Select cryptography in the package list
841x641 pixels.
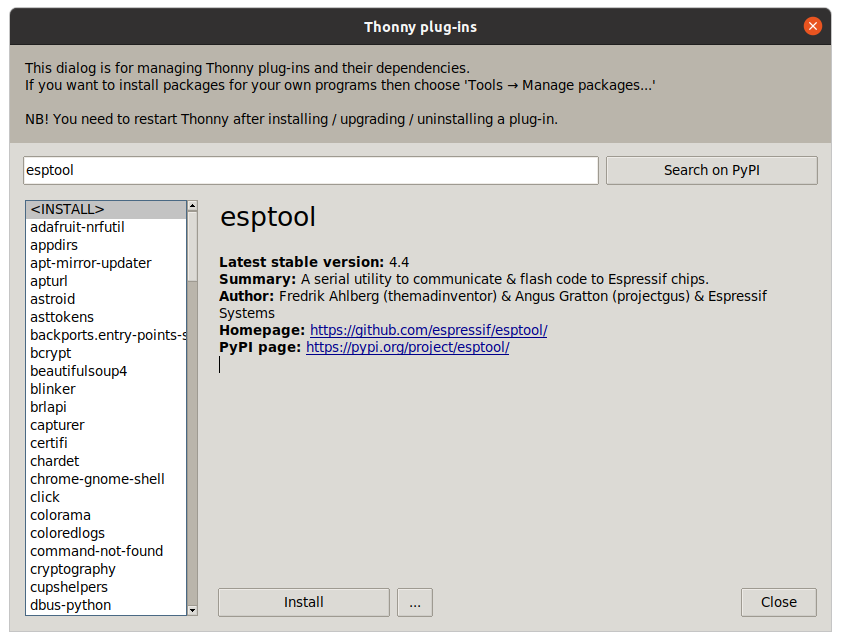point(106,569)
